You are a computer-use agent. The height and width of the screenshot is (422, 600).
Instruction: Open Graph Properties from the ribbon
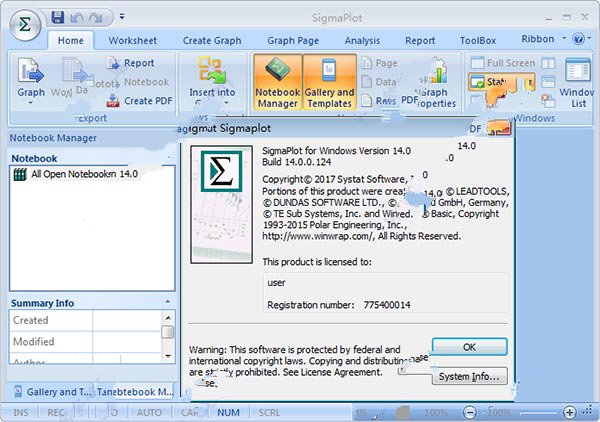click(437, 83)
